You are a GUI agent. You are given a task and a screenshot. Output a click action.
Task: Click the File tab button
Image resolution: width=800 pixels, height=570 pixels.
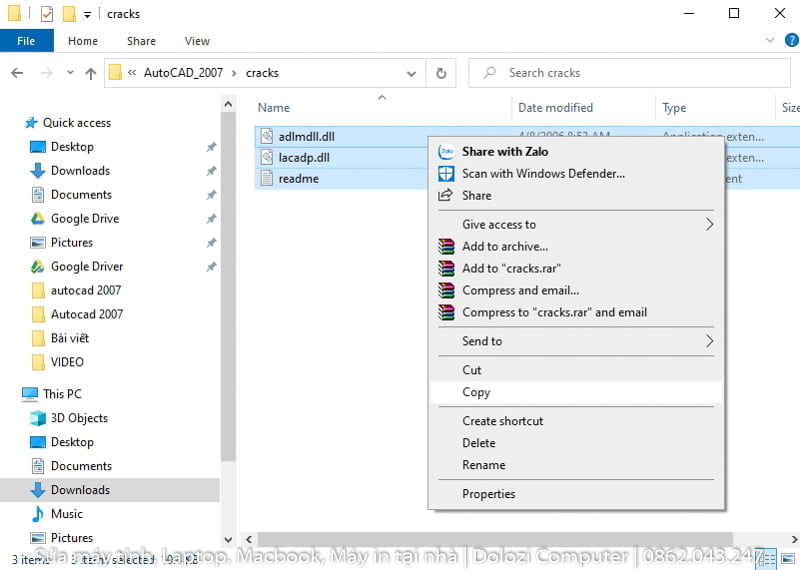click(26, 41)
